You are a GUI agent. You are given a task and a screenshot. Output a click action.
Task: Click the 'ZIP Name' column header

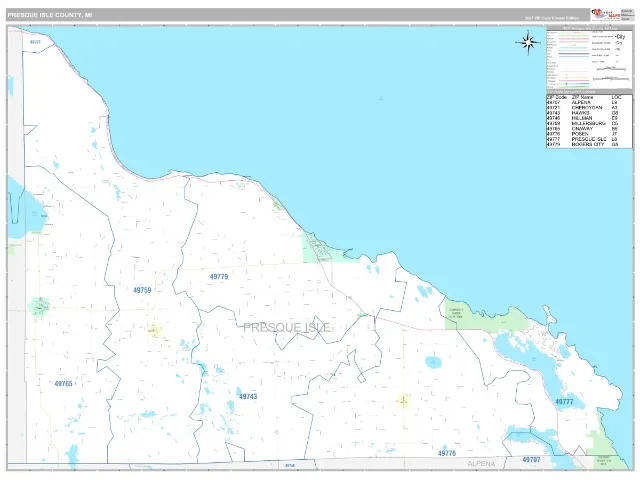coord(582,98)
